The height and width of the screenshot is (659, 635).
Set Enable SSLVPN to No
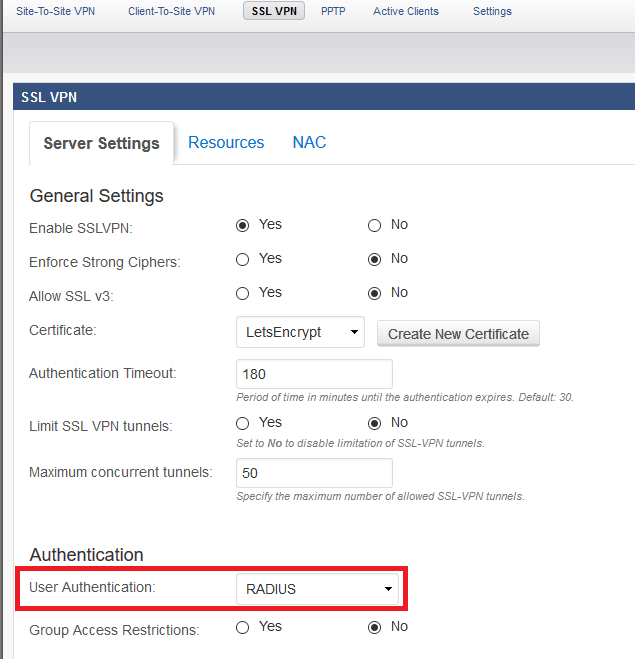click(375, 225)
